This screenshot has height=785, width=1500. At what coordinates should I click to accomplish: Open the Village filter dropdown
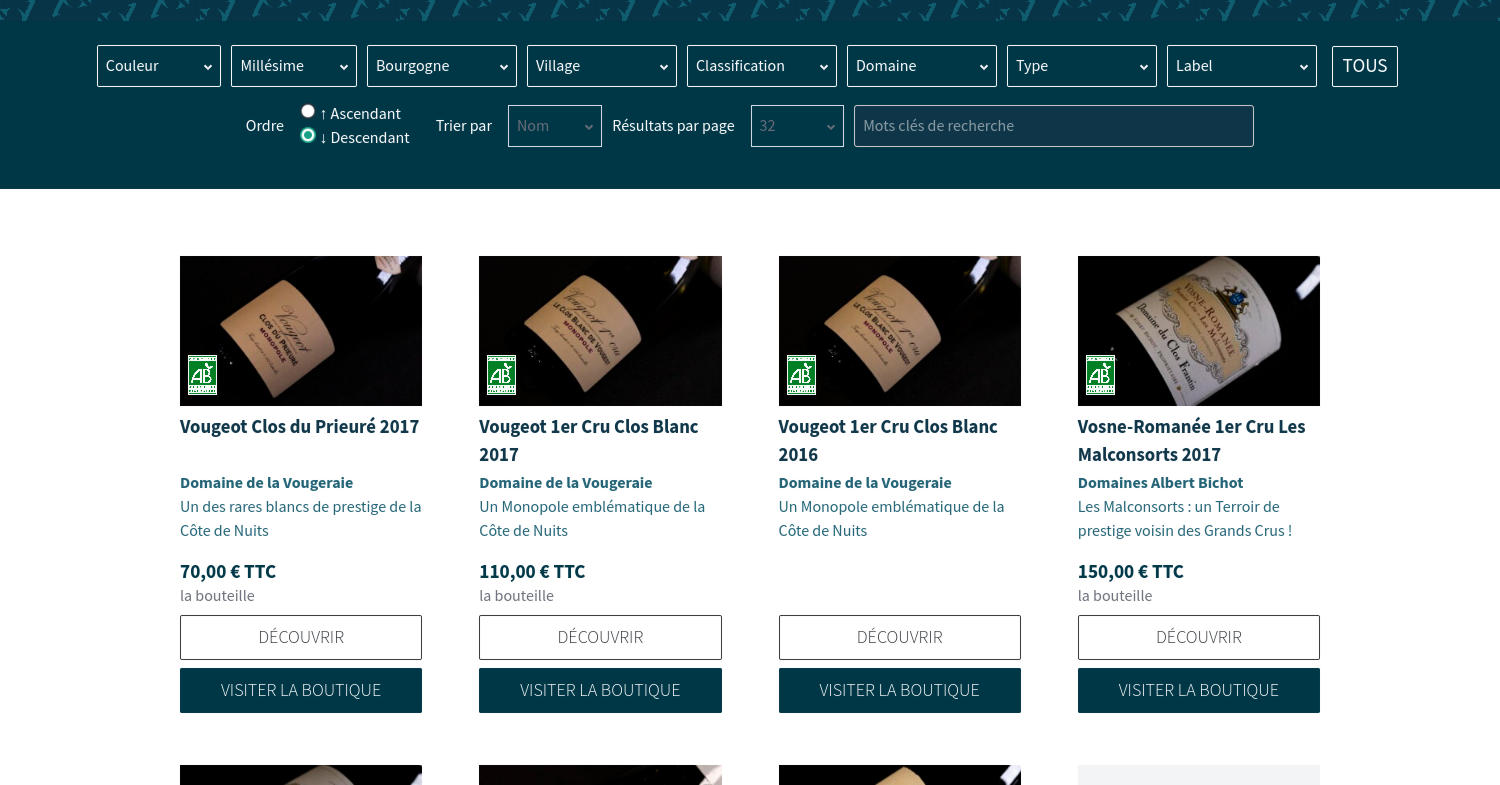tap(602, 66)
